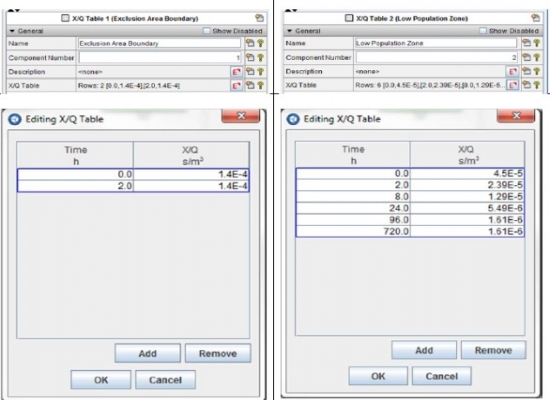The image size is (550, 400).
Task: Open X/Q Table editor icon in Exclusion Area Boundary
Action: click(237, 85)
